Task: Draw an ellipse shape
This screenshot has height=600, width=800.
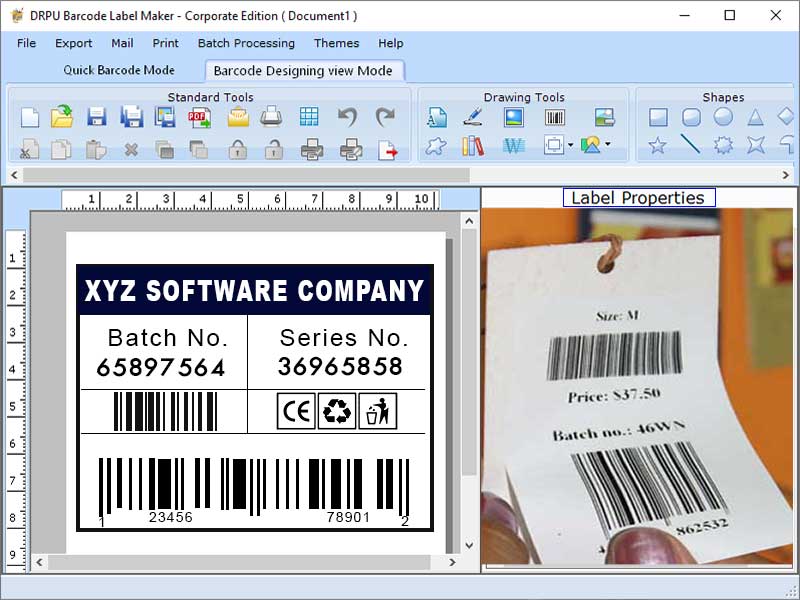Action: coord(722,117)
